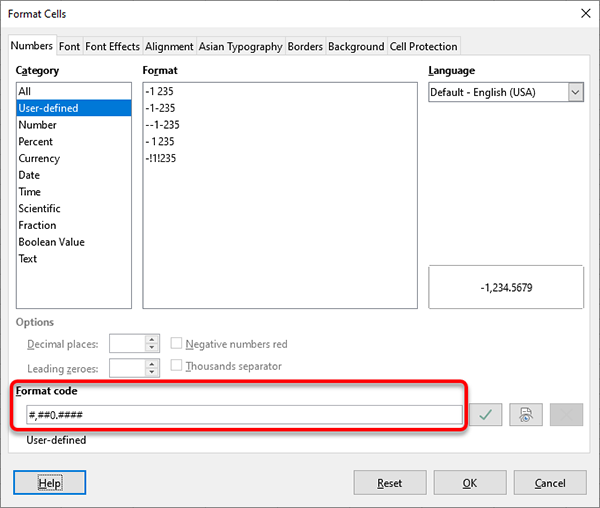
Task: Select format entry -1-235
Action: (280, 108)
